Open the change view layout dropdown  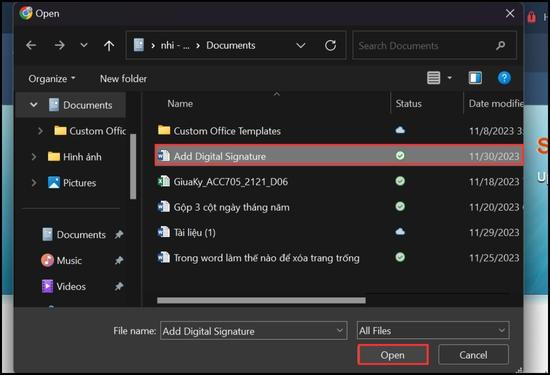pos(450,78)
